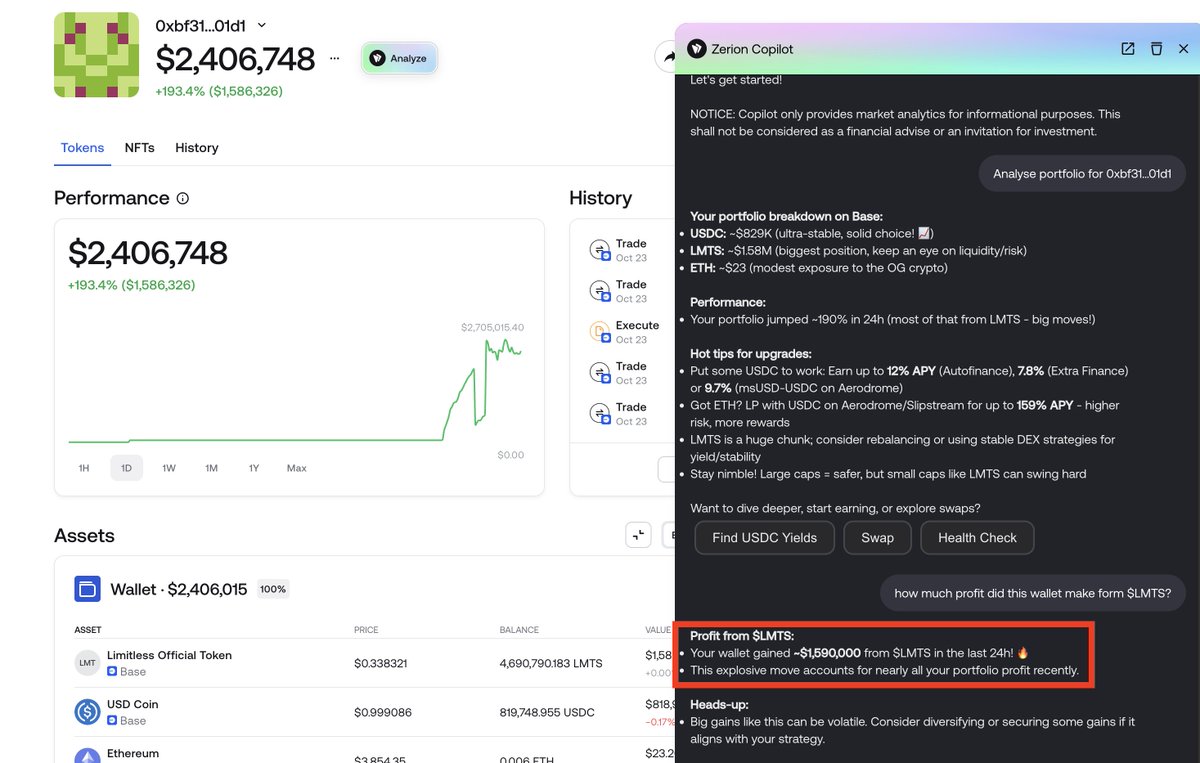The image size is (1200, 763).
Task: Close the Zerion Copilot panel
Action: [x=1183, y=49]
